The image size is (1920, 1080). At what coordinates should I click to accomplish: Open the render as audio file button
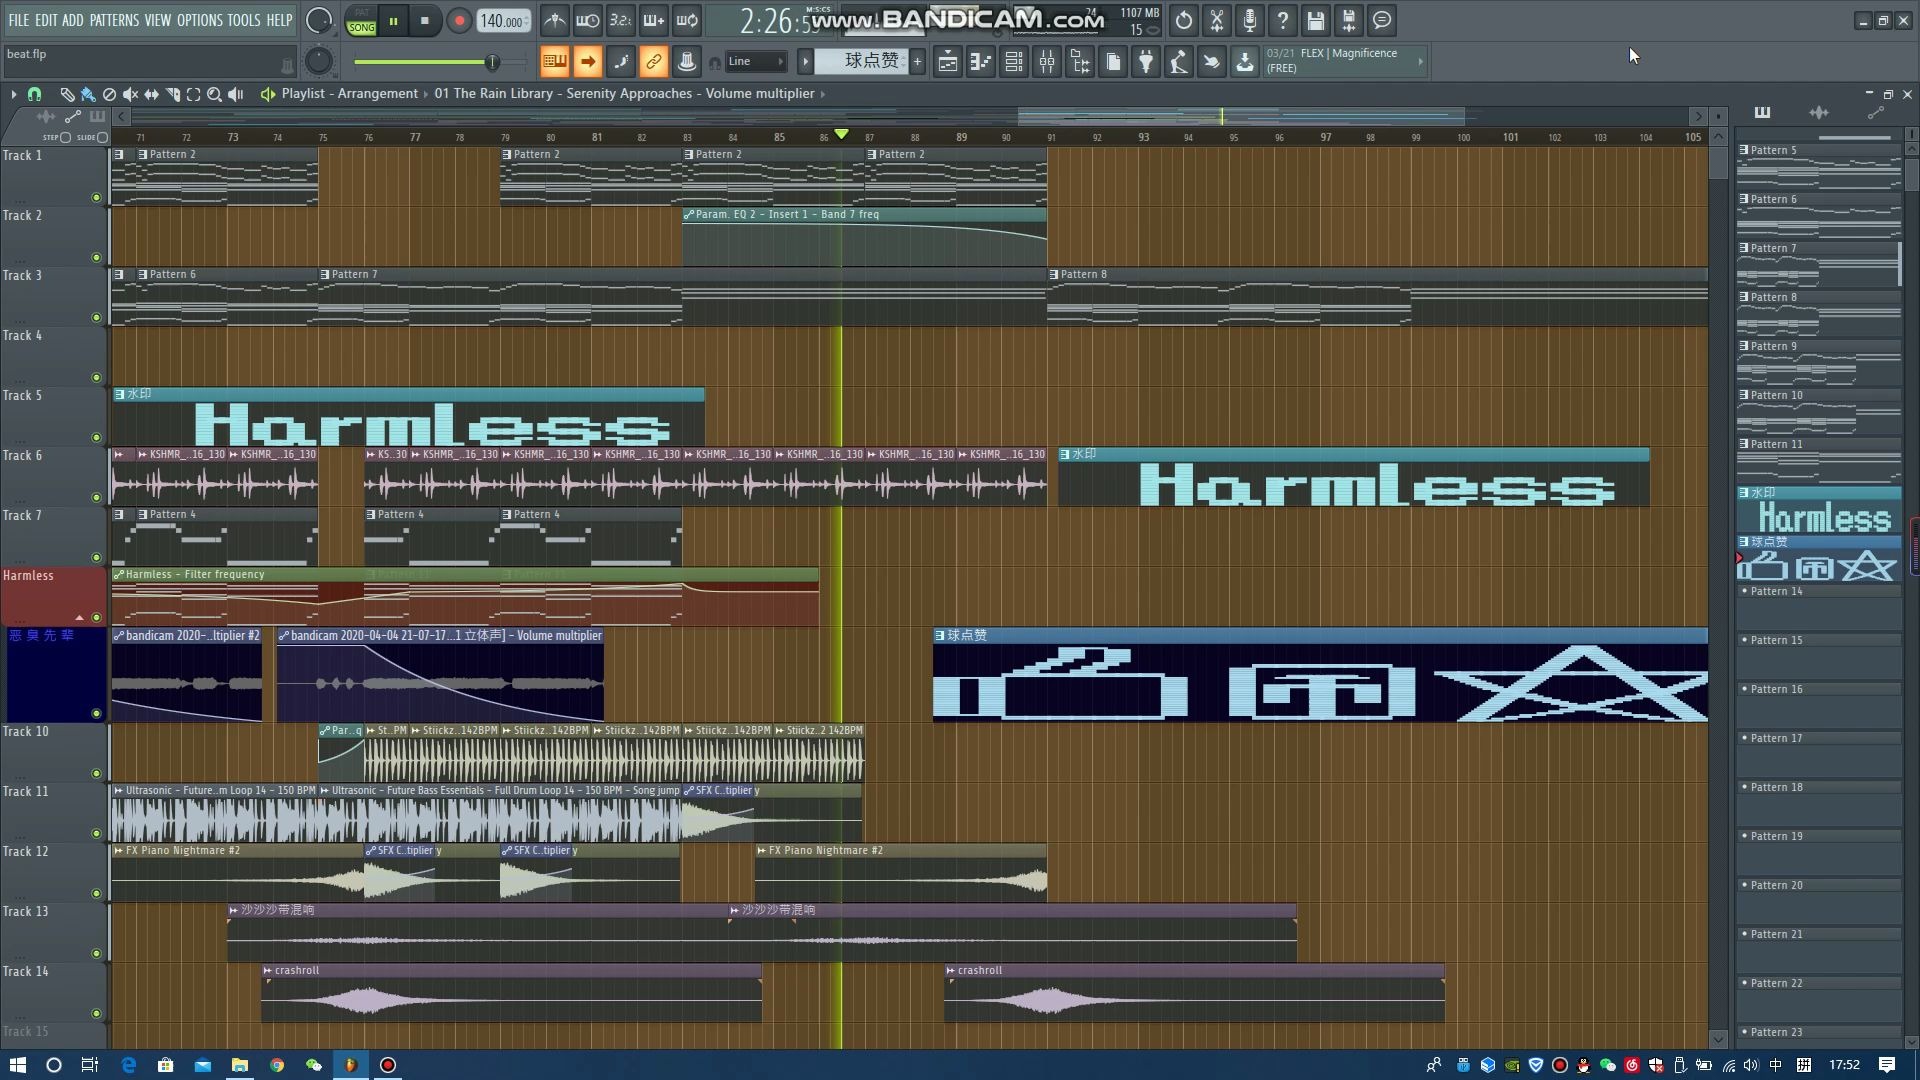click(x=1349, y=20)
